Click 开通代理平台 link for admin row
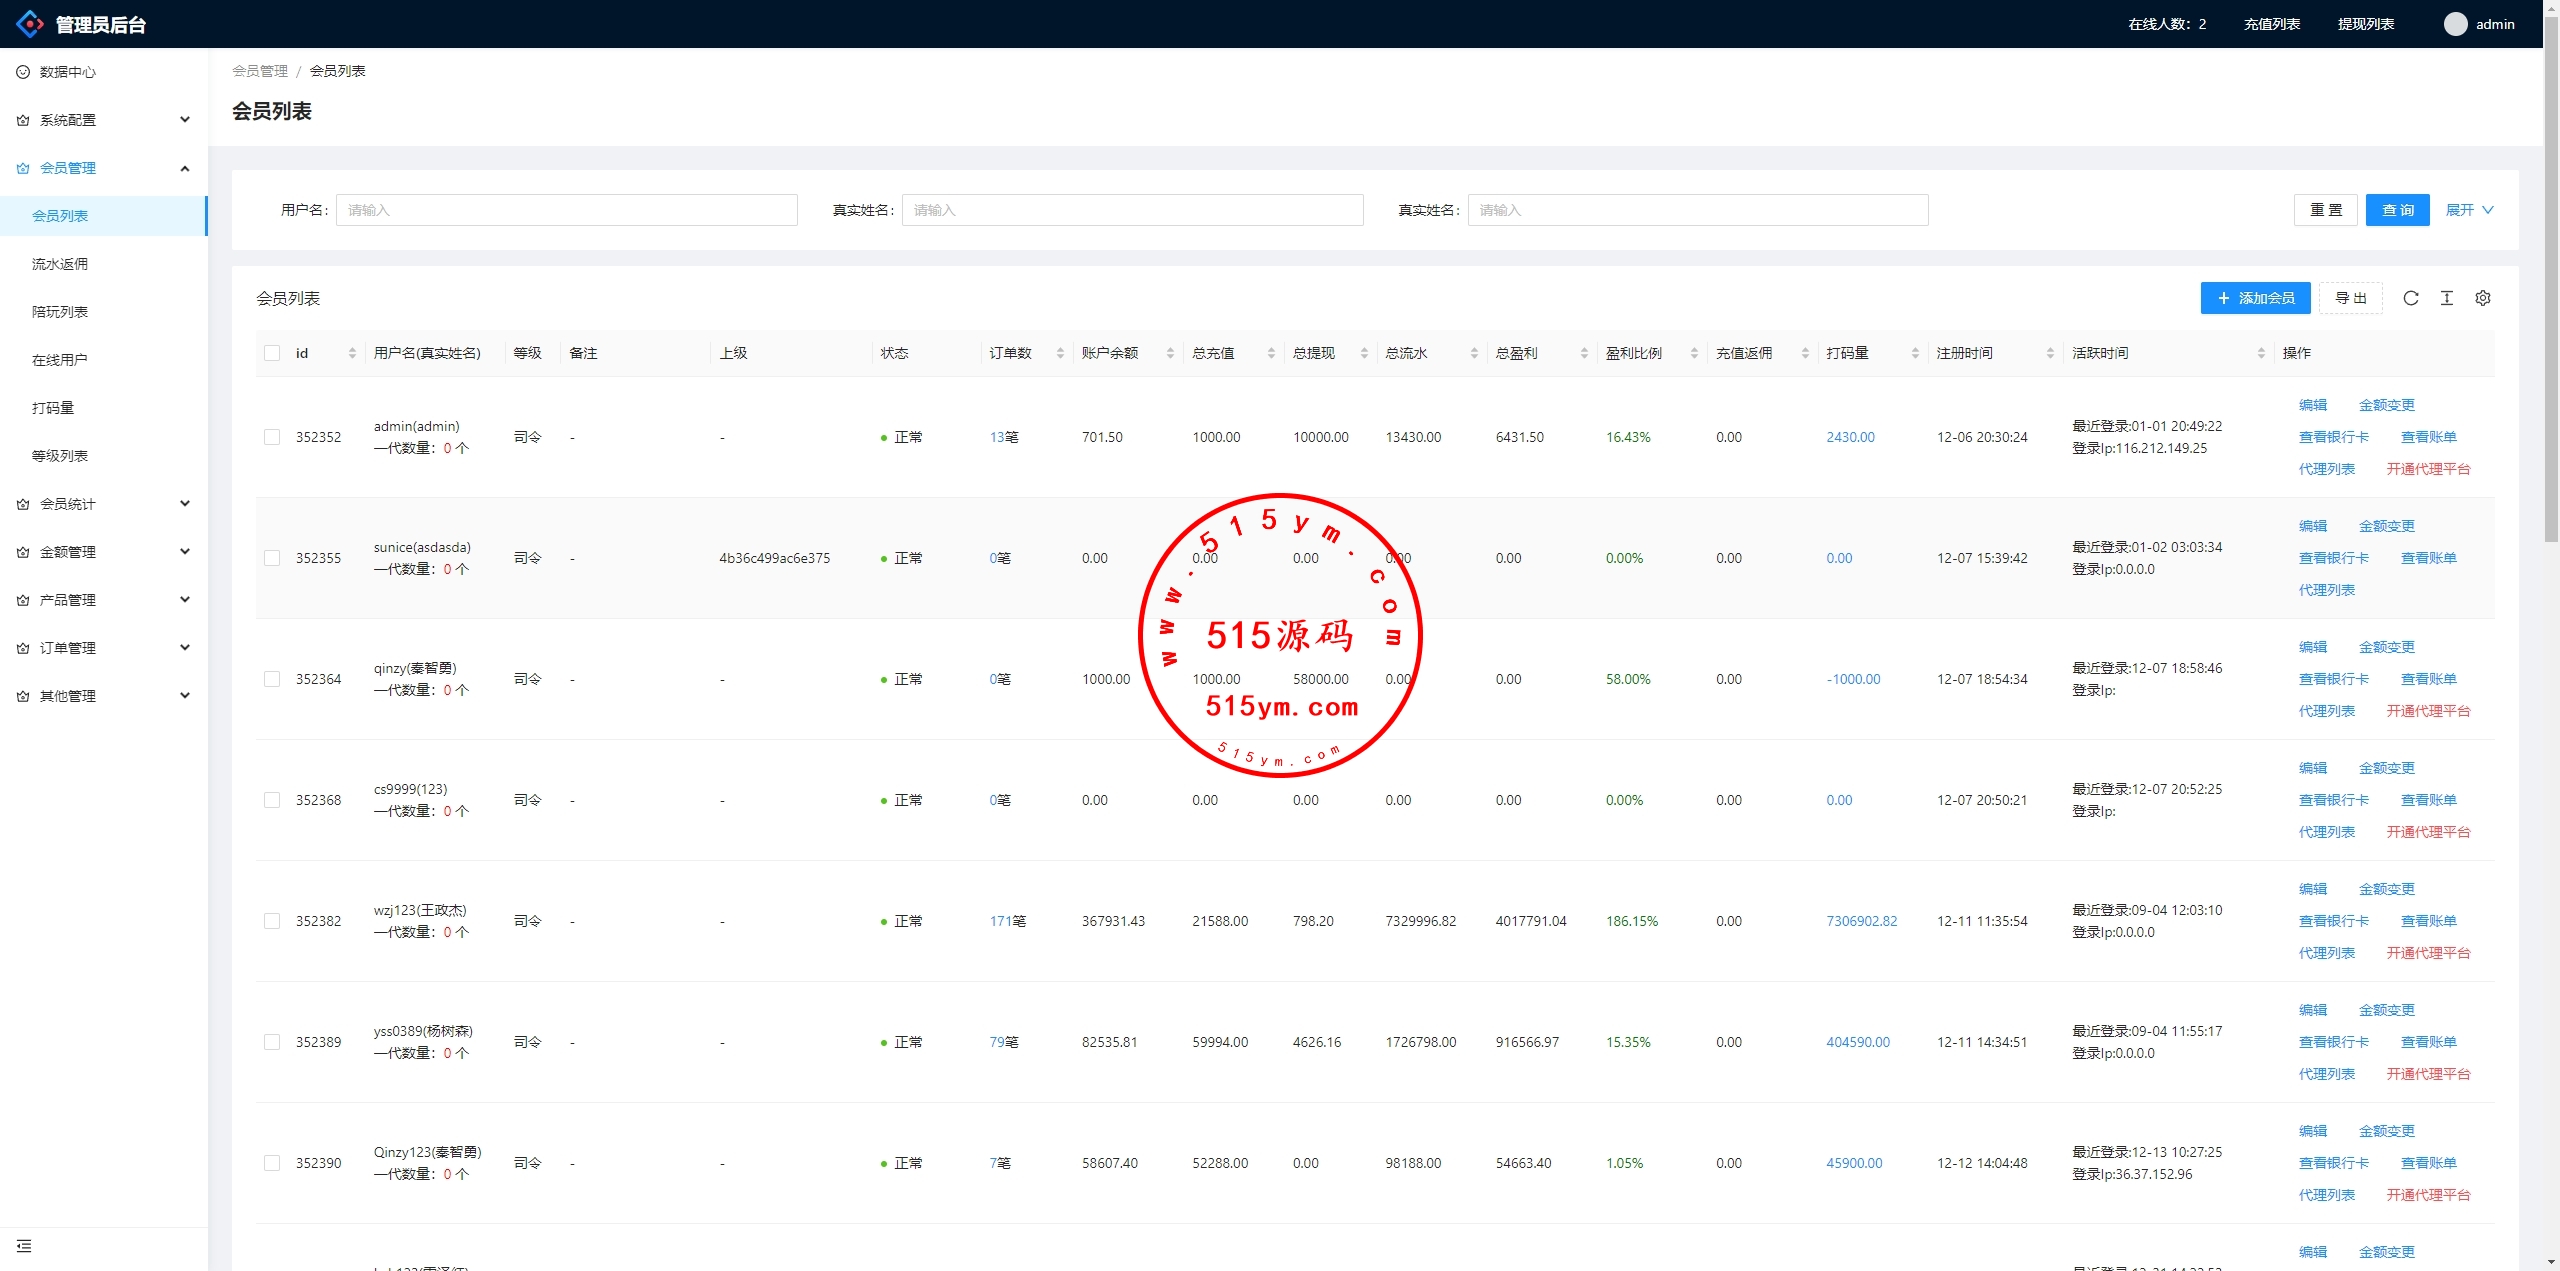Viewport: 2560px width, 1271px height. coord(2428,469)
